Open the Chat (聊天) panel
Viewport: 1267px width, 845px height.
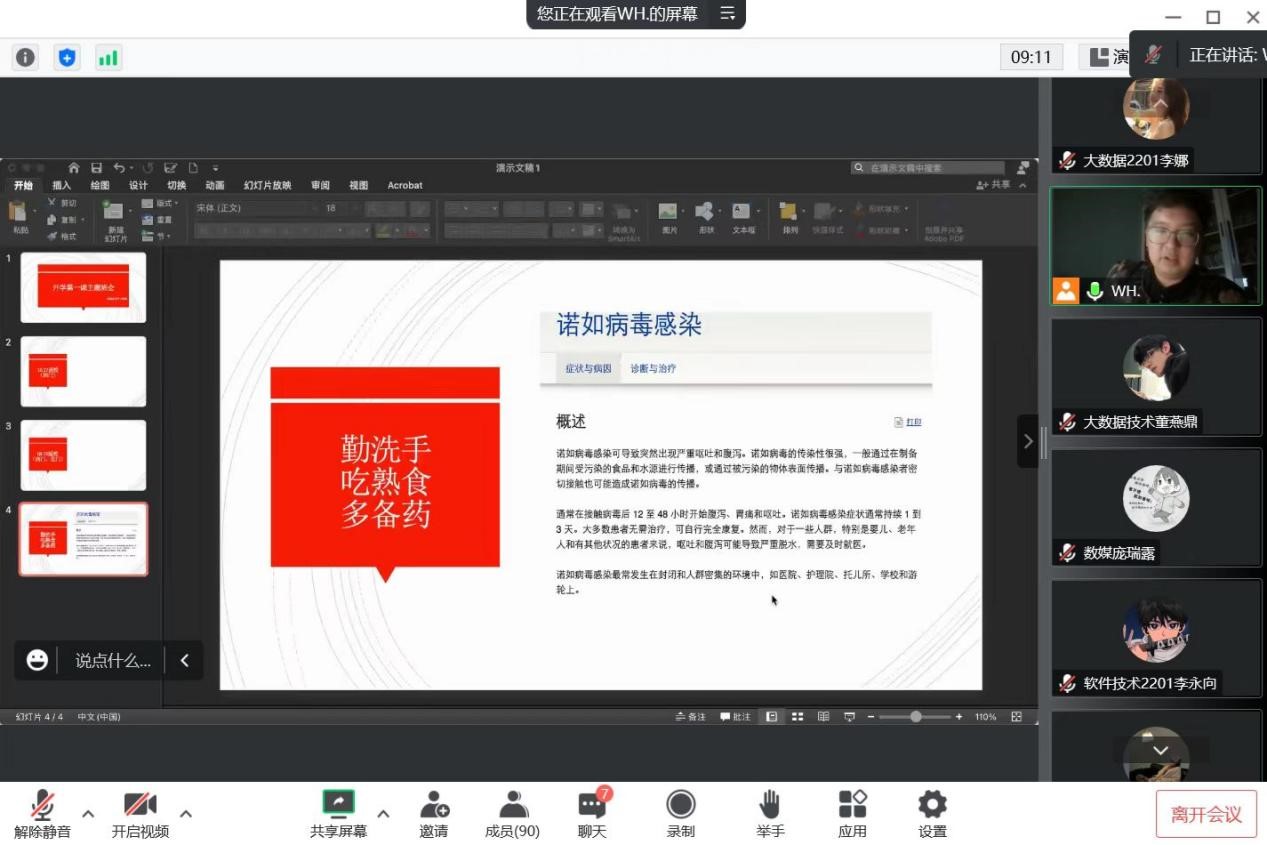coord(592,804)
